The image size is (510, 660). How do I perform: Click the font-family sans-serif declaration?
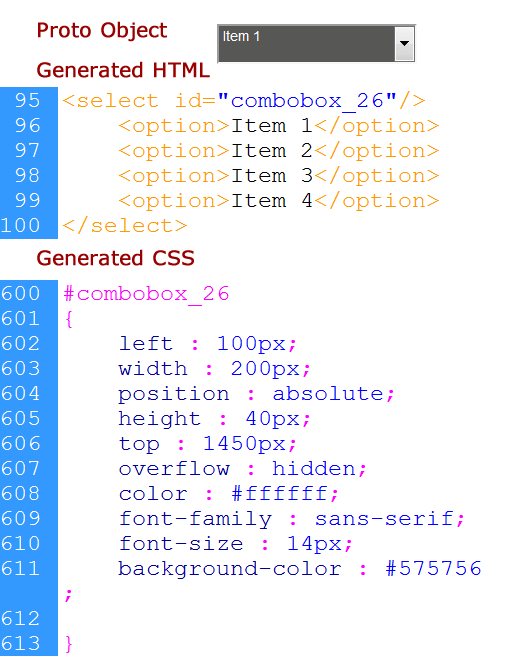pyautogui.click(x=292, y=519)
